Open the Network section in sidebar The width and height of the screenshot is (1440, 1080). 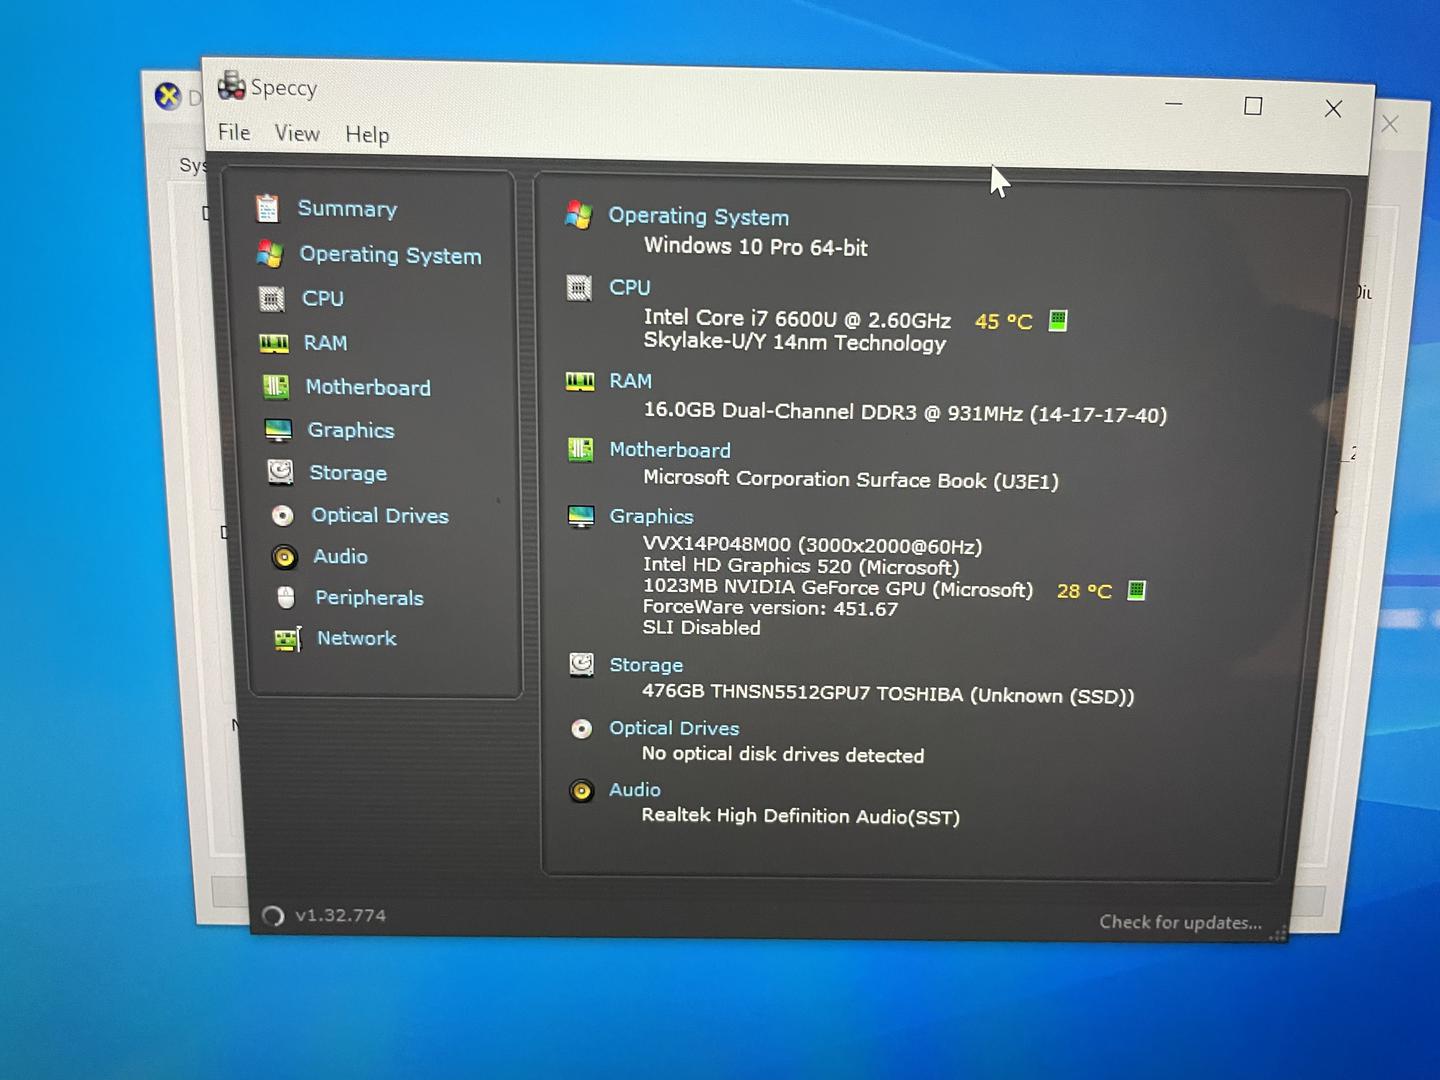357,638
